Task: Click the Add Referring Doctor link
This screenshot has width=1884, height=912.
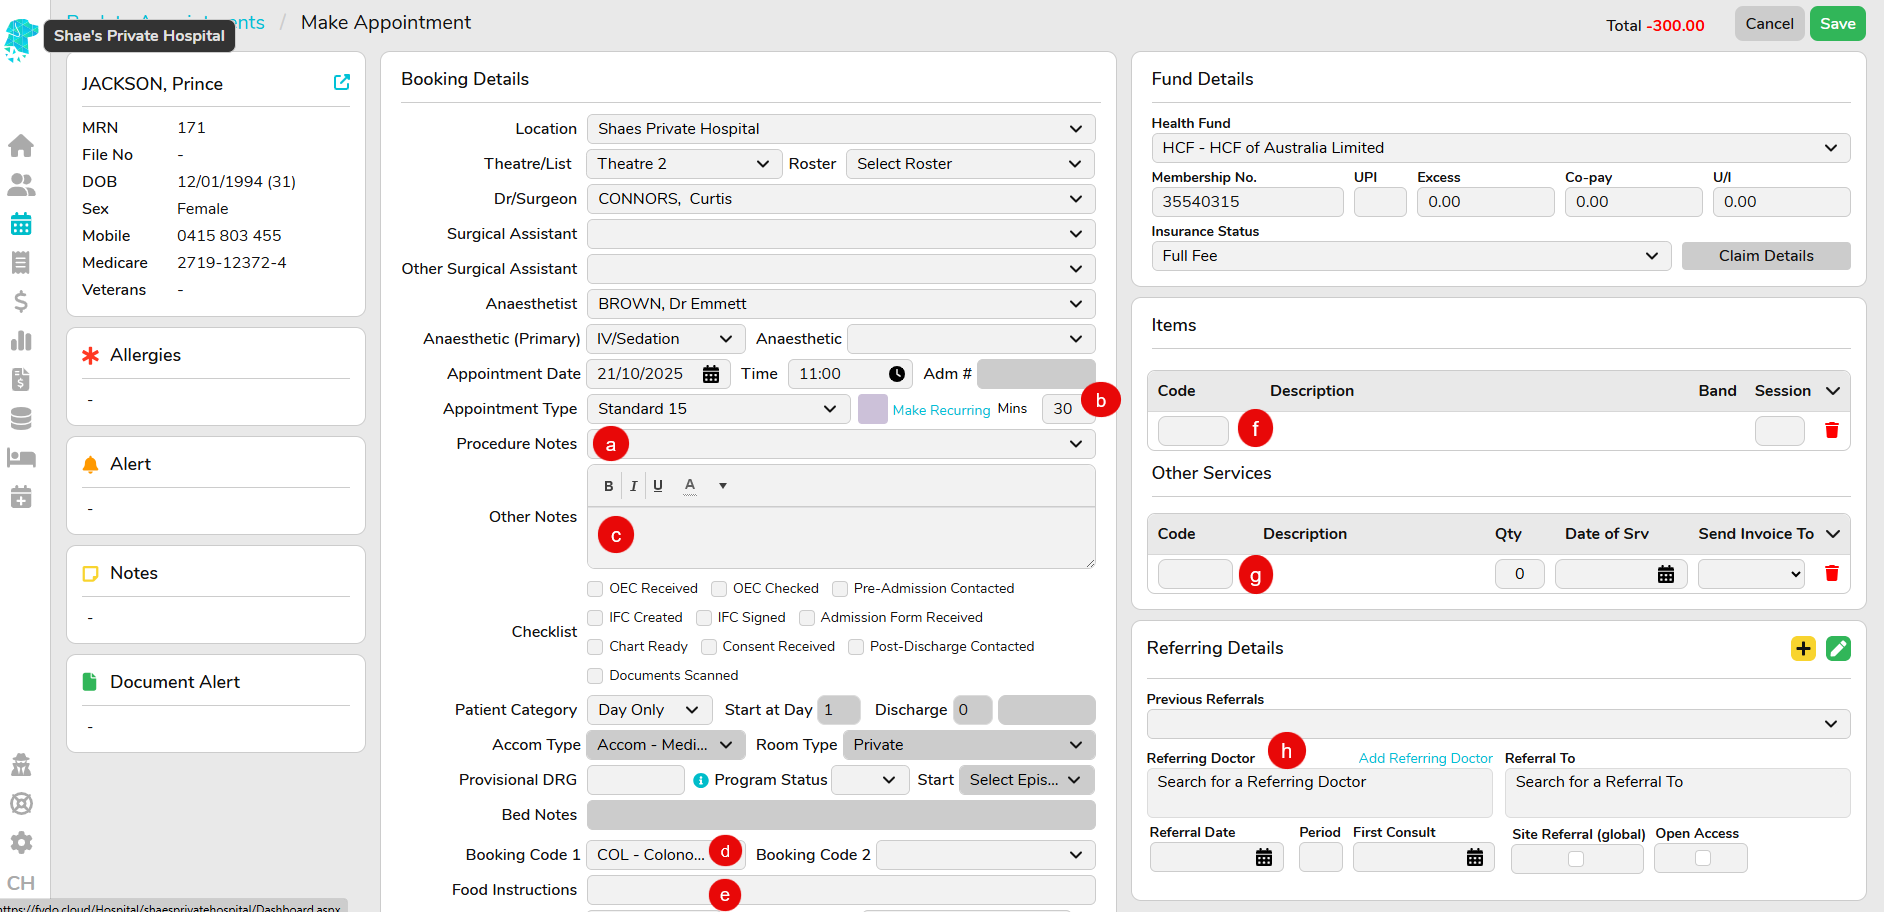Action: 1424,758
